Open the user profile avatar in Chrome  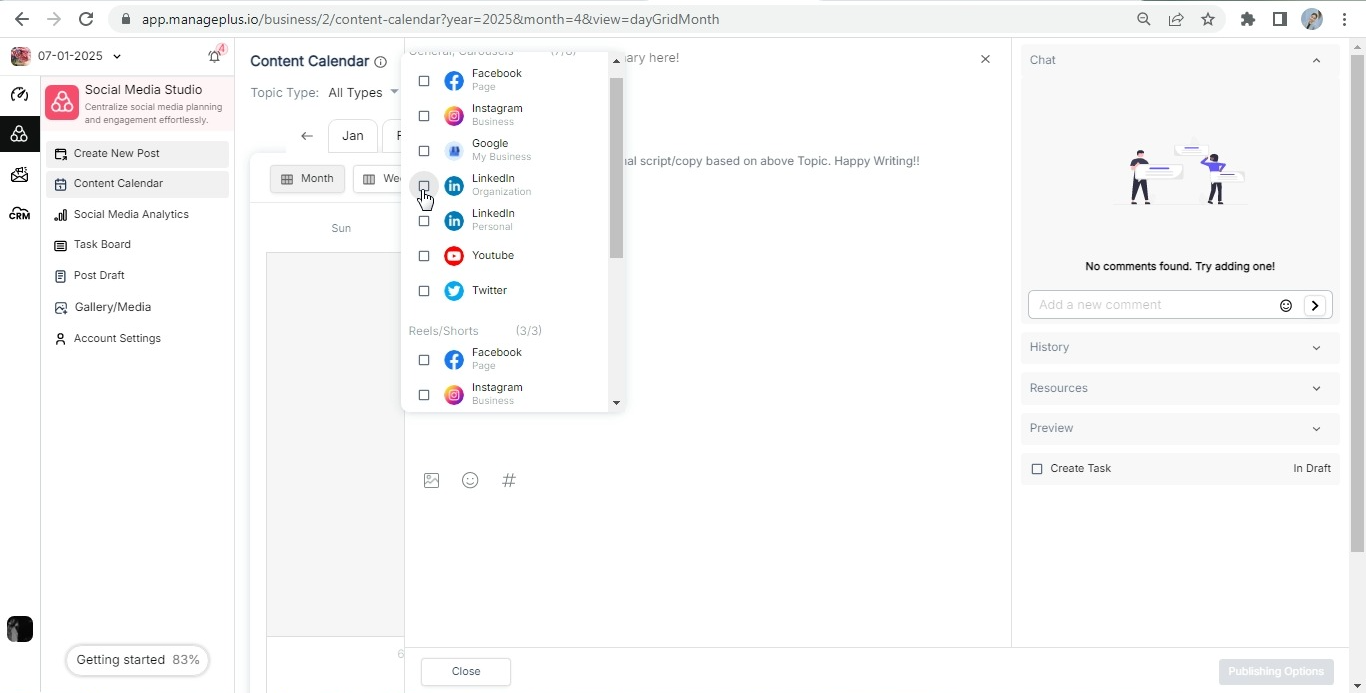[x=1312, y=19]
